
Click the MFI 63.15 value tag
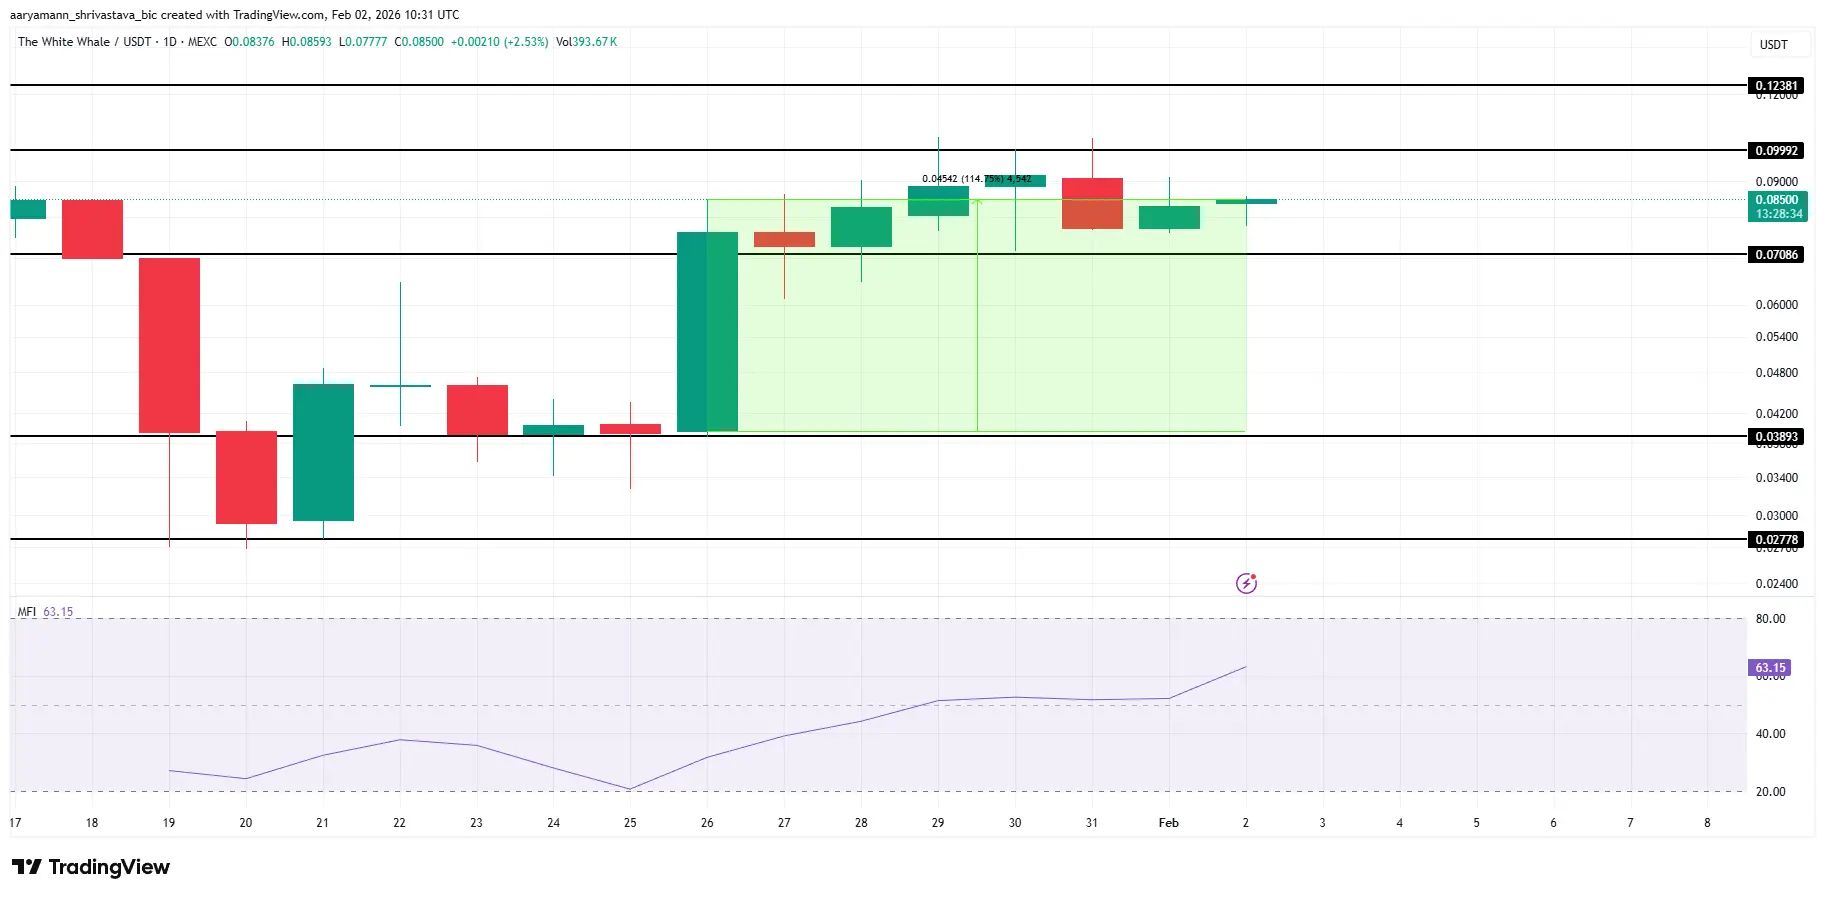click(x=1769, y=668)
